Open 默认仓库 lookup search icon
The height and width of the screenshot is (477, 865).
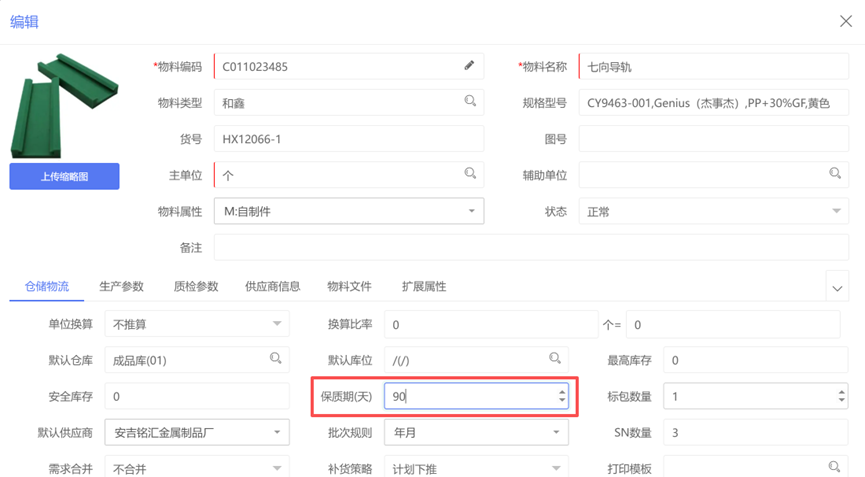tap(275, 359)
